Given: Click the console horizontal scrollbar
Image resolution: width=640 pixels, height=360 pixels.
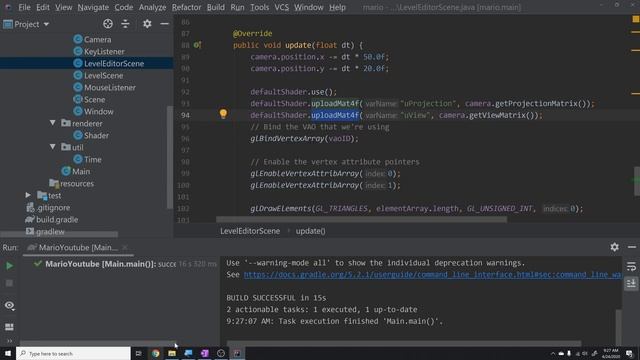Looking at the screenshot, I should pyautogui.click(x=404, y=343).
